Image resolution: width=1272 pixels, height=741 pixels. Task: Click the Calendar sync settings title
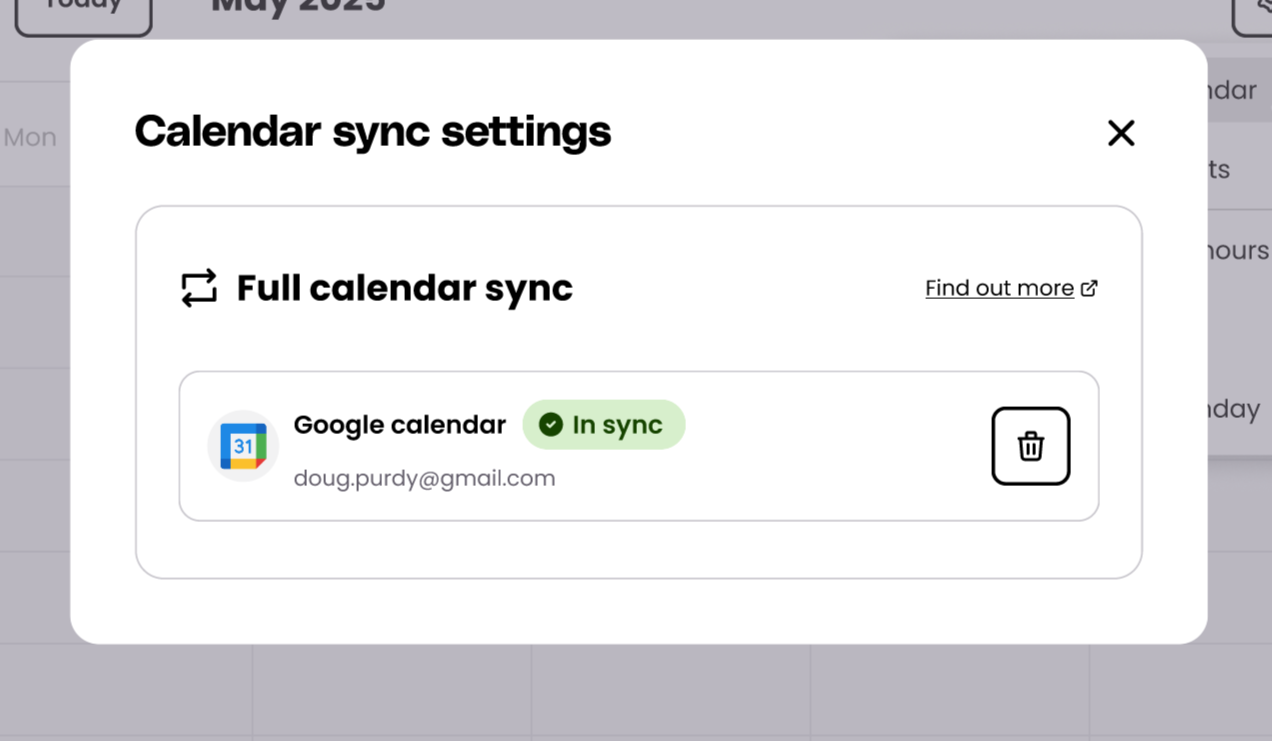pos(372,132)
